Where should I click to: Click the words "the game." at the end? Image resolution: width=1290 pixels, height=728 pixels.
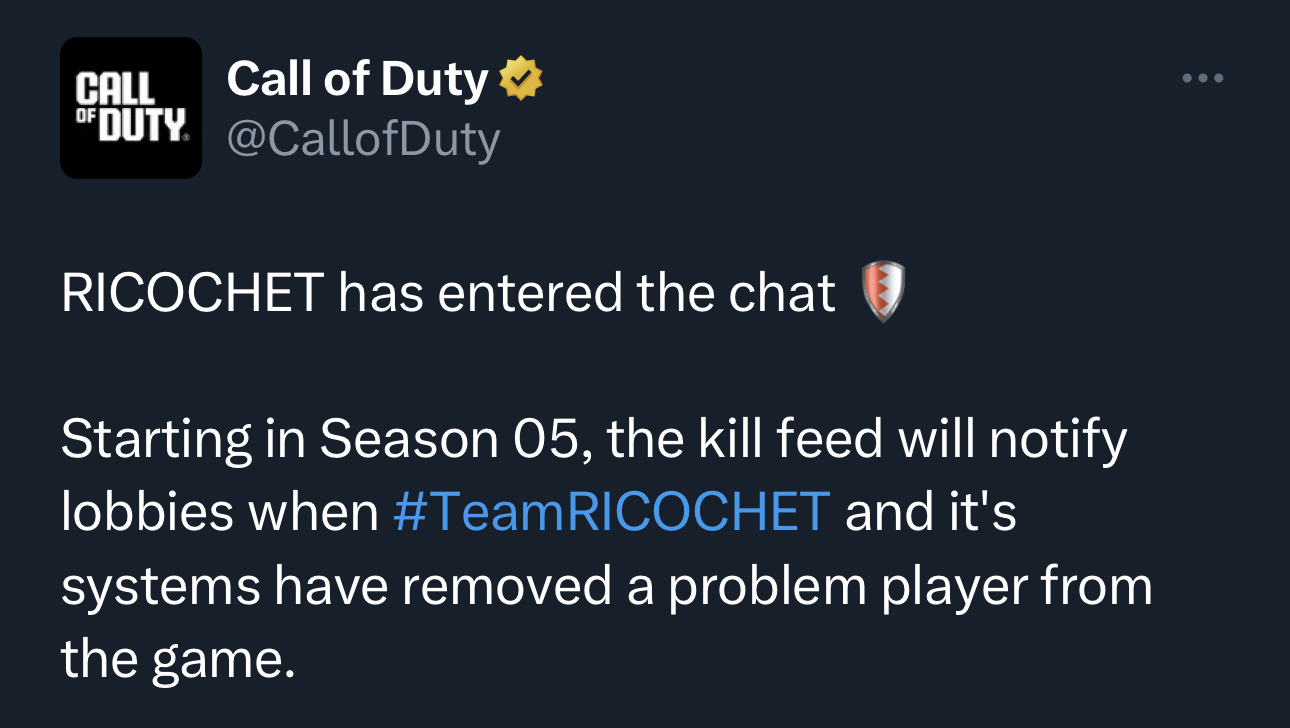coord(179,660)
